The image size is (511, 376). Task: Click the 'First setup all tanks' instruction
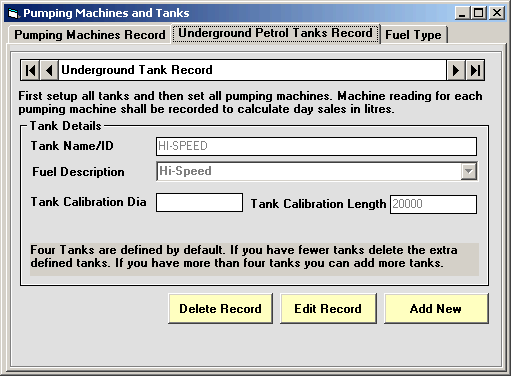[250, 103]
